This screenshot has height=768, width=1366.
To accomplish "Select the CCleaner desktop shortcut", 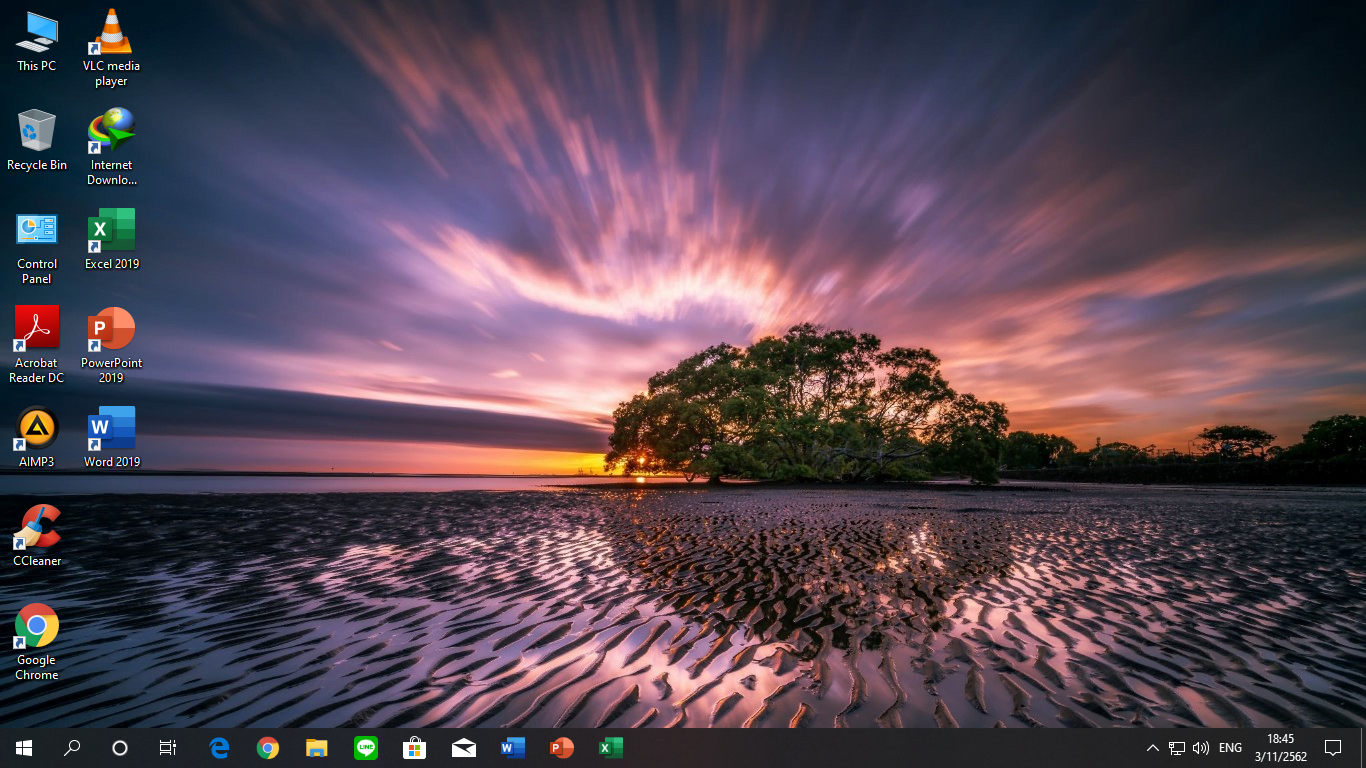I will (x=37, y=537).
